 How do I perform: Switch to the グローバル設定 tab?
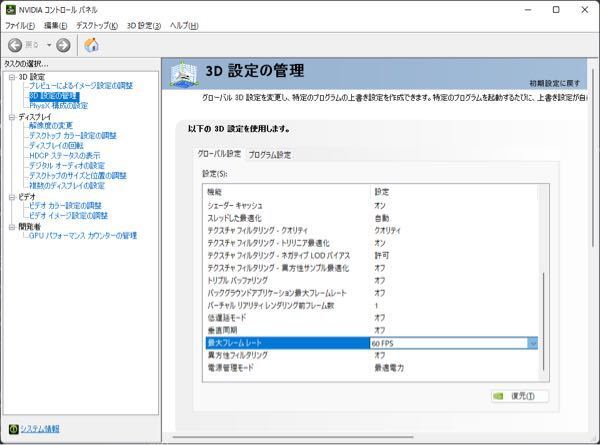click(219, 154)
